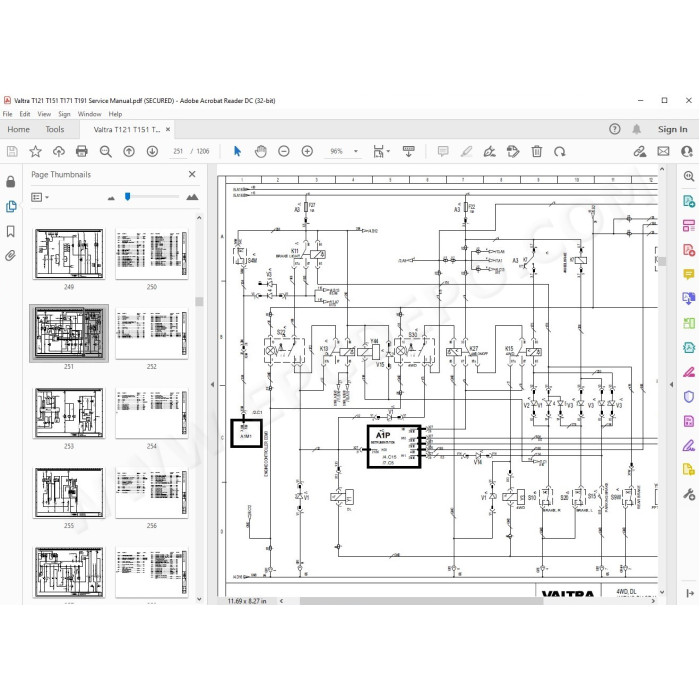Open the More Tools wrench icon
The height and width of the screenshot is (700, 700).
click(x=689, y=494)
